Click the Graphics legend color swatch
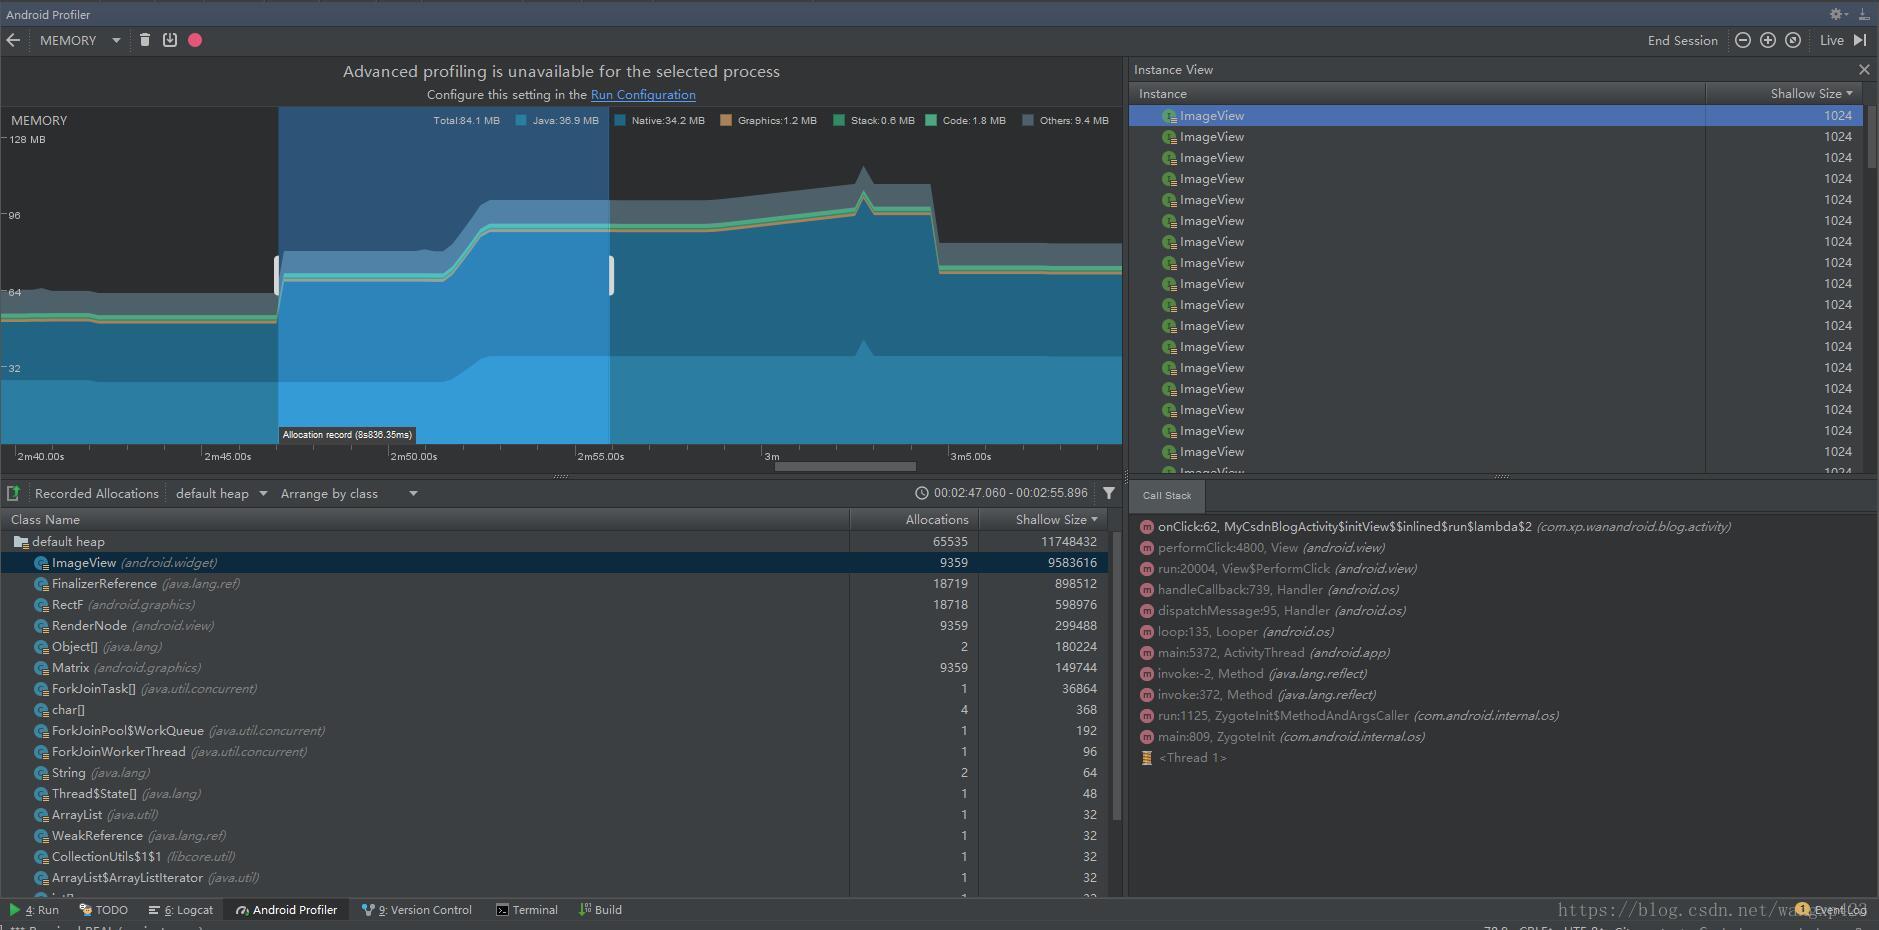Screen dimensions: 1879x930 pyautogui.click(x=726, y=120)
